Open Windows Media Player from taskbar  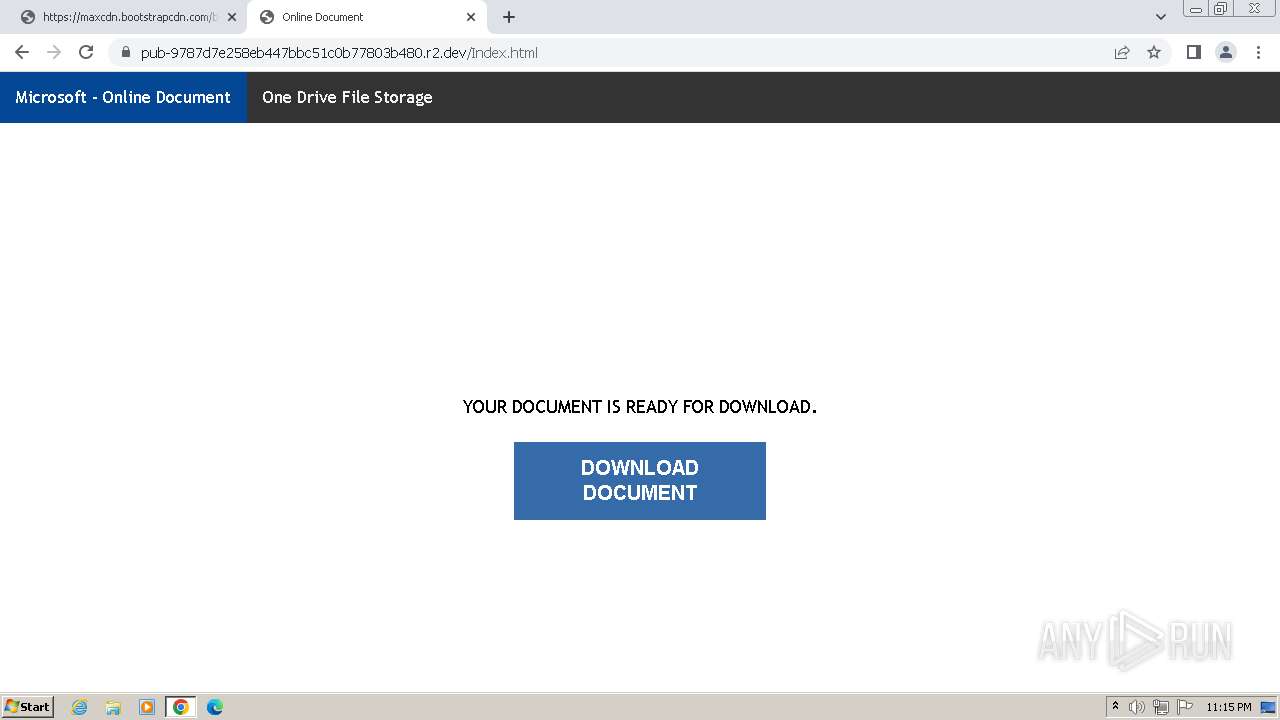point(147,707)
